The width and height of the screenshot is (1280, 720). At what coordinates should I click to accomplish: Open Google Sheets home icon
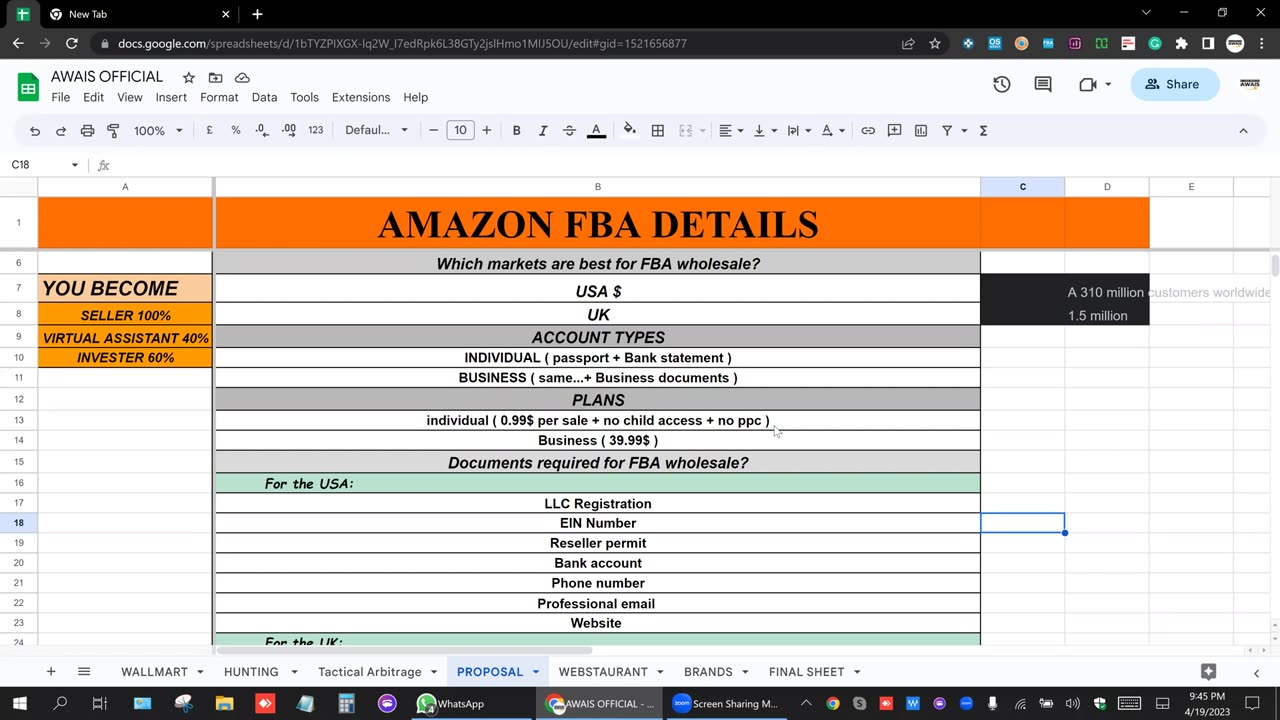(28, 86)
